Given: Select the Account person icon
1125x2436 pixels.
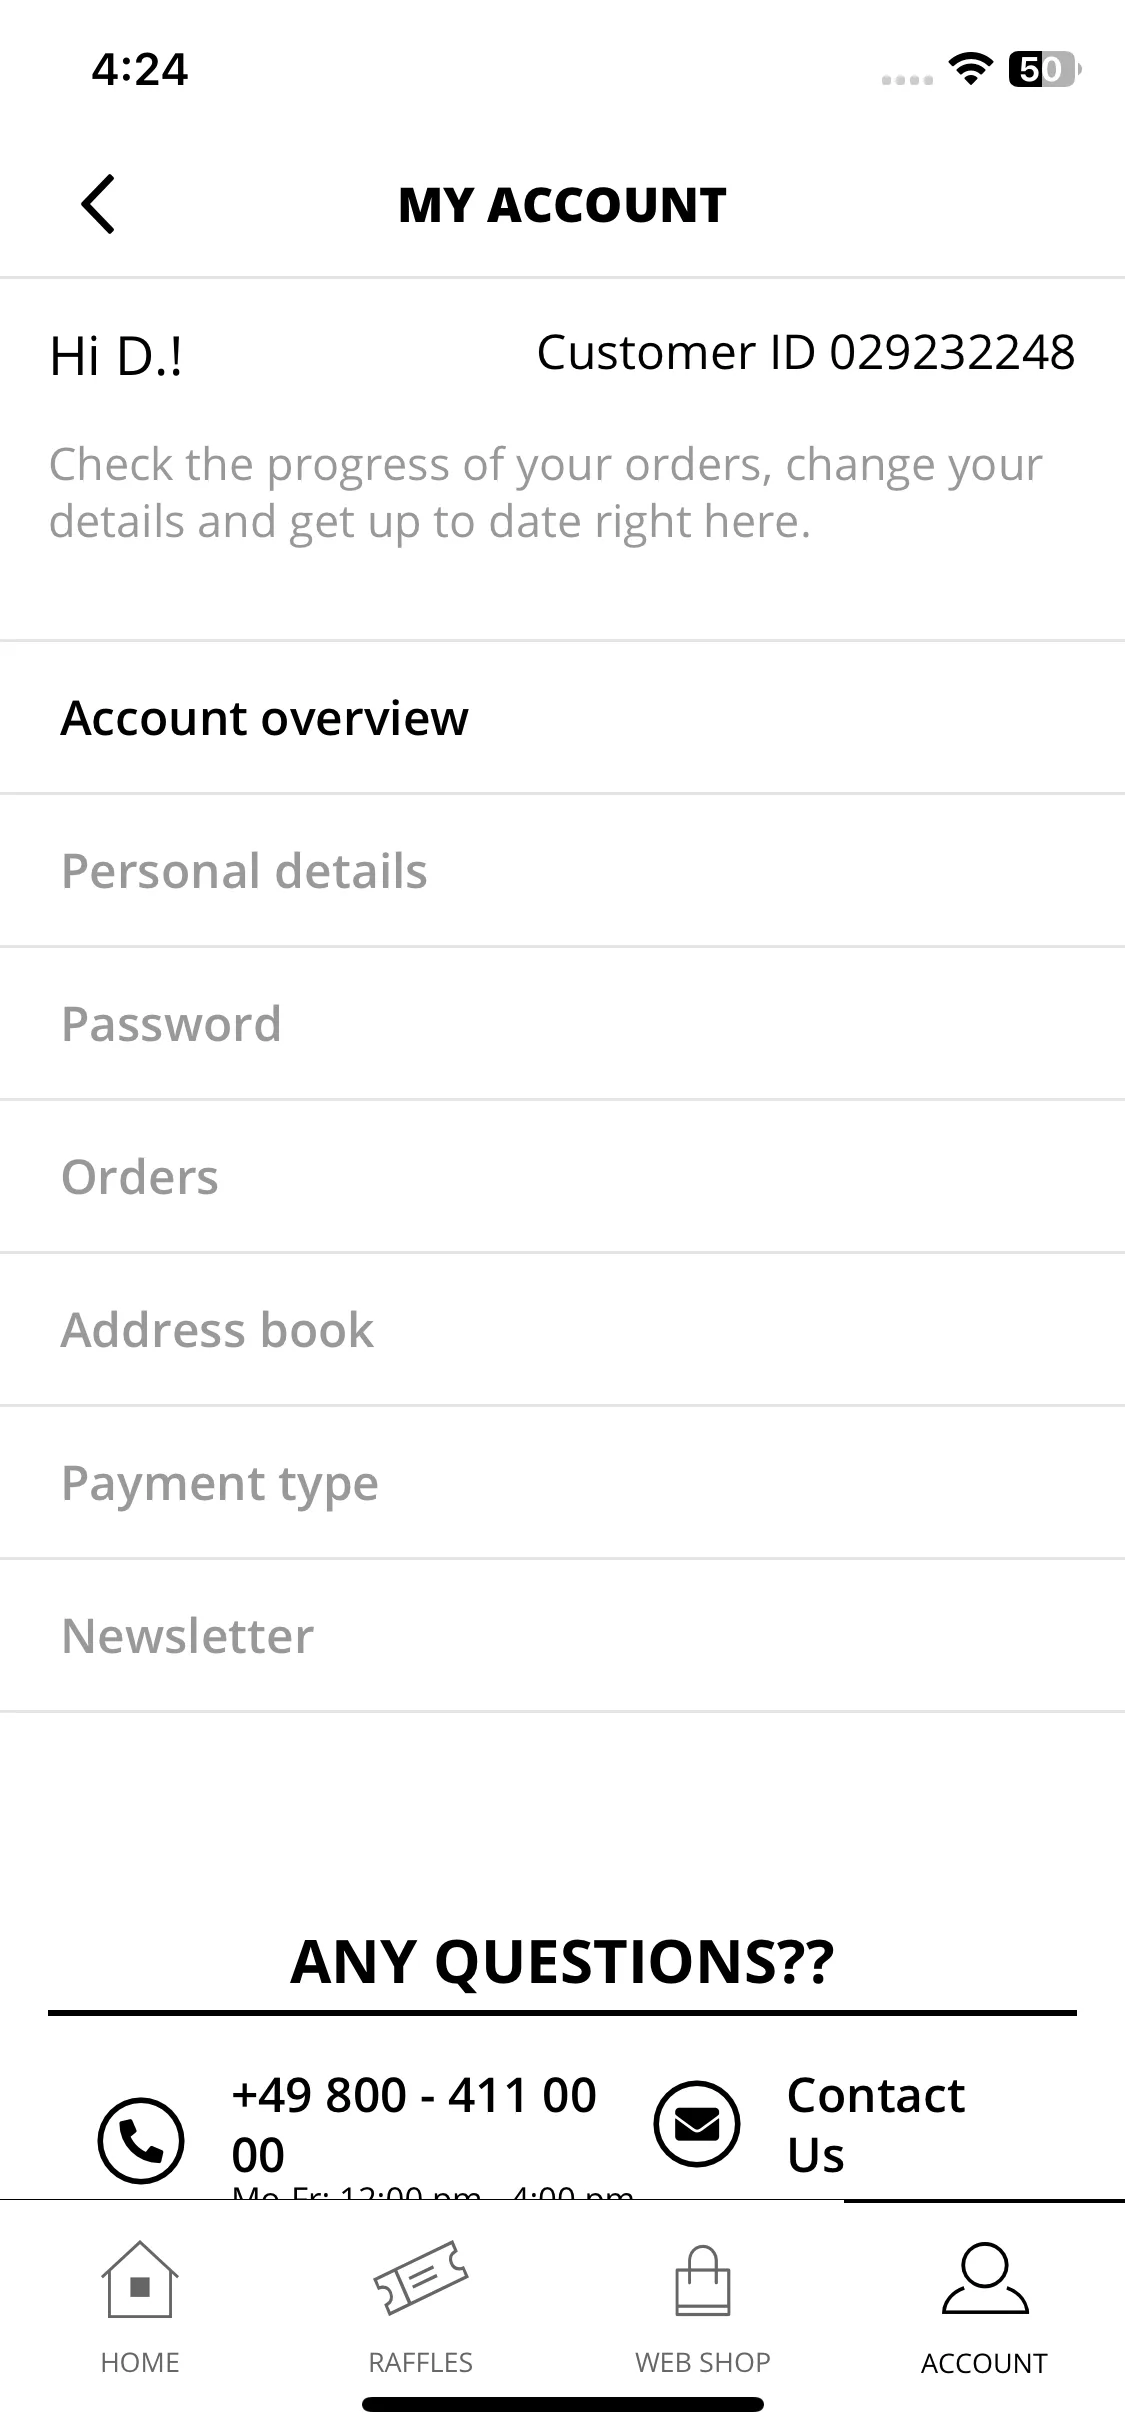Looking at the screenshot, I should (x=985, y=2278).
